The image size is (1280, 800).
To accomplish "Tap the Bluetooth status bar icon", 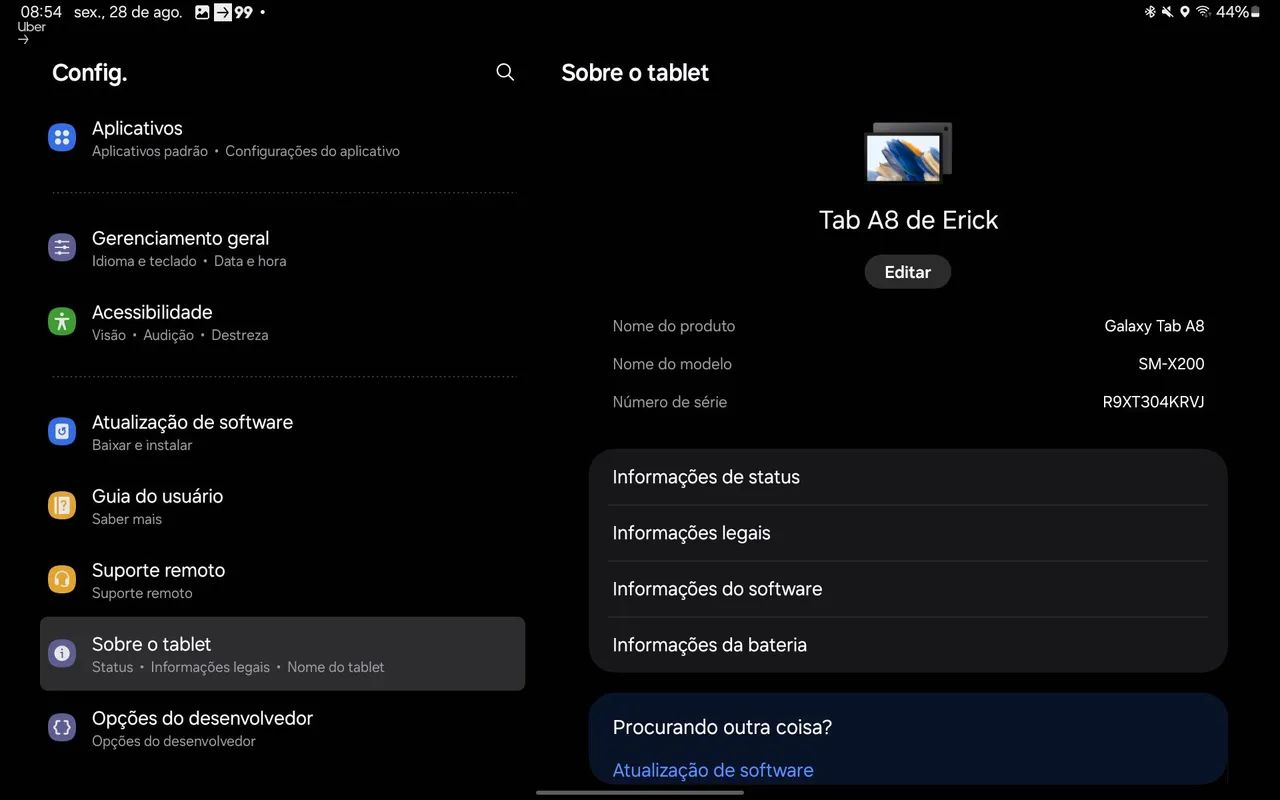I will tap(1150, 12).
